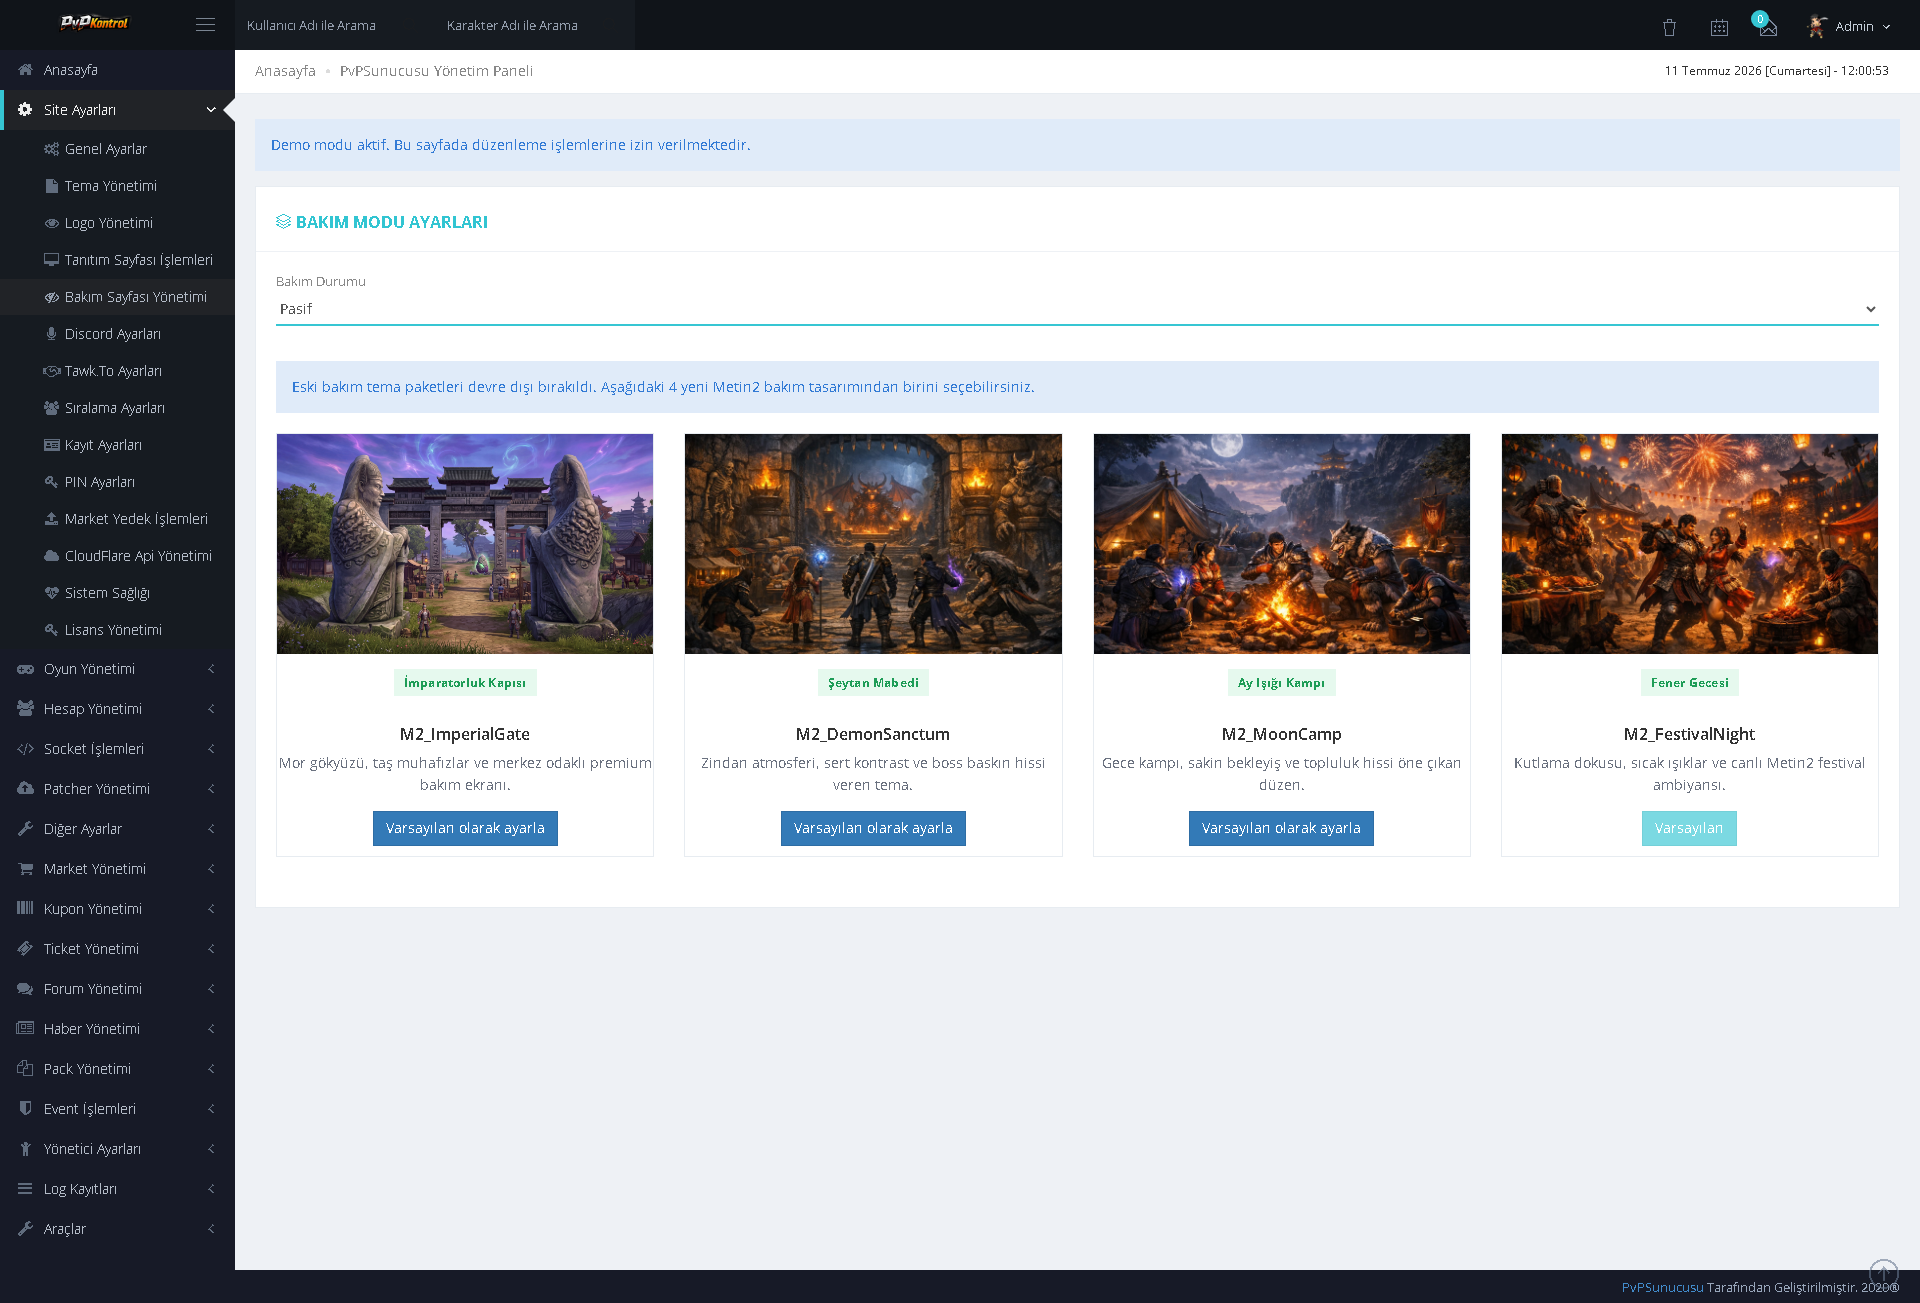1920x1303 pixels.
Task: Click the Yönetici Ayarları person icon
Action: (25, 1149)
